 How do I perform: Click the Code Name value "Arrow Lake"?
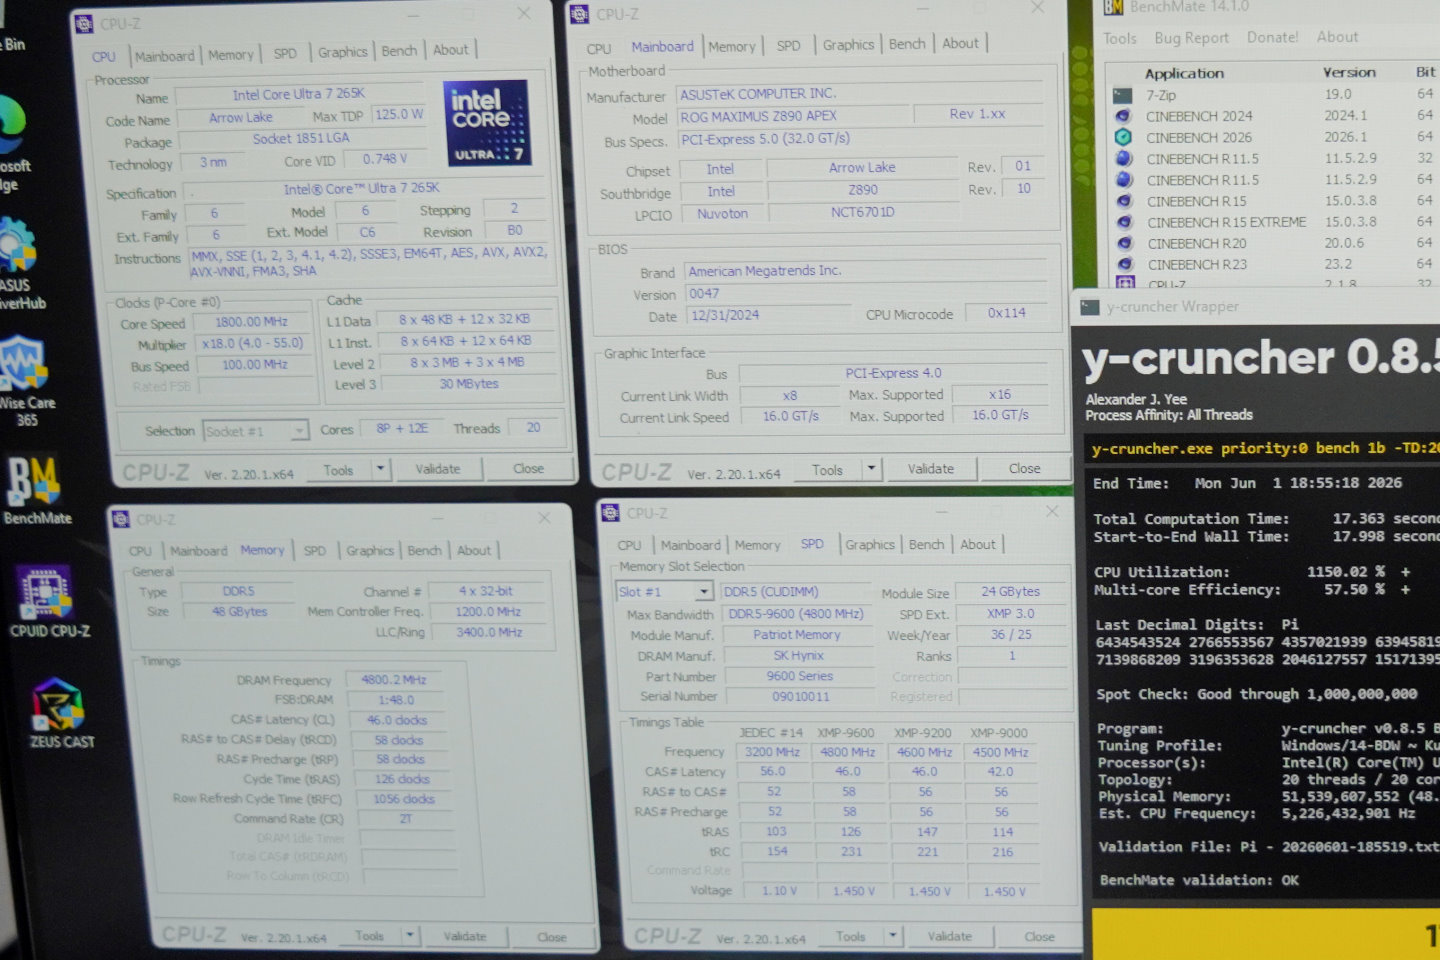(x=241, y=118)
